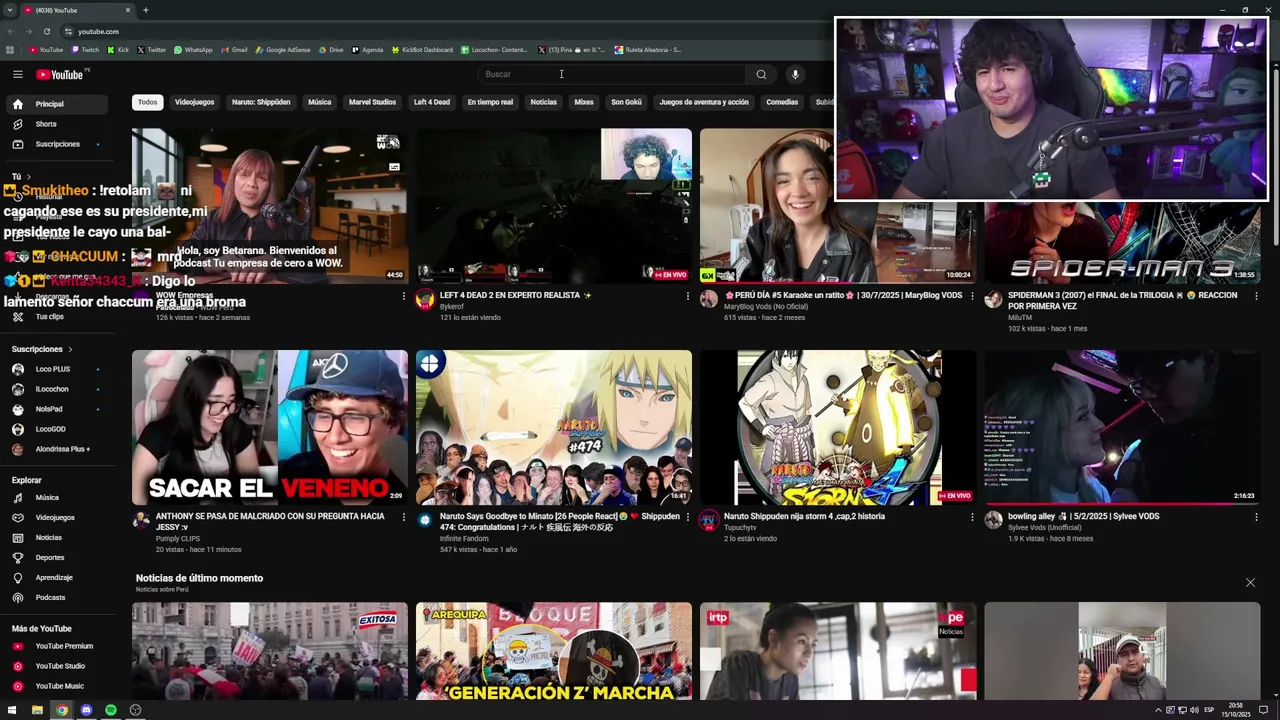Select the Marvel Studios filter chip
Viewport: 1280px width, 720px height.
(x=372, y=102)
